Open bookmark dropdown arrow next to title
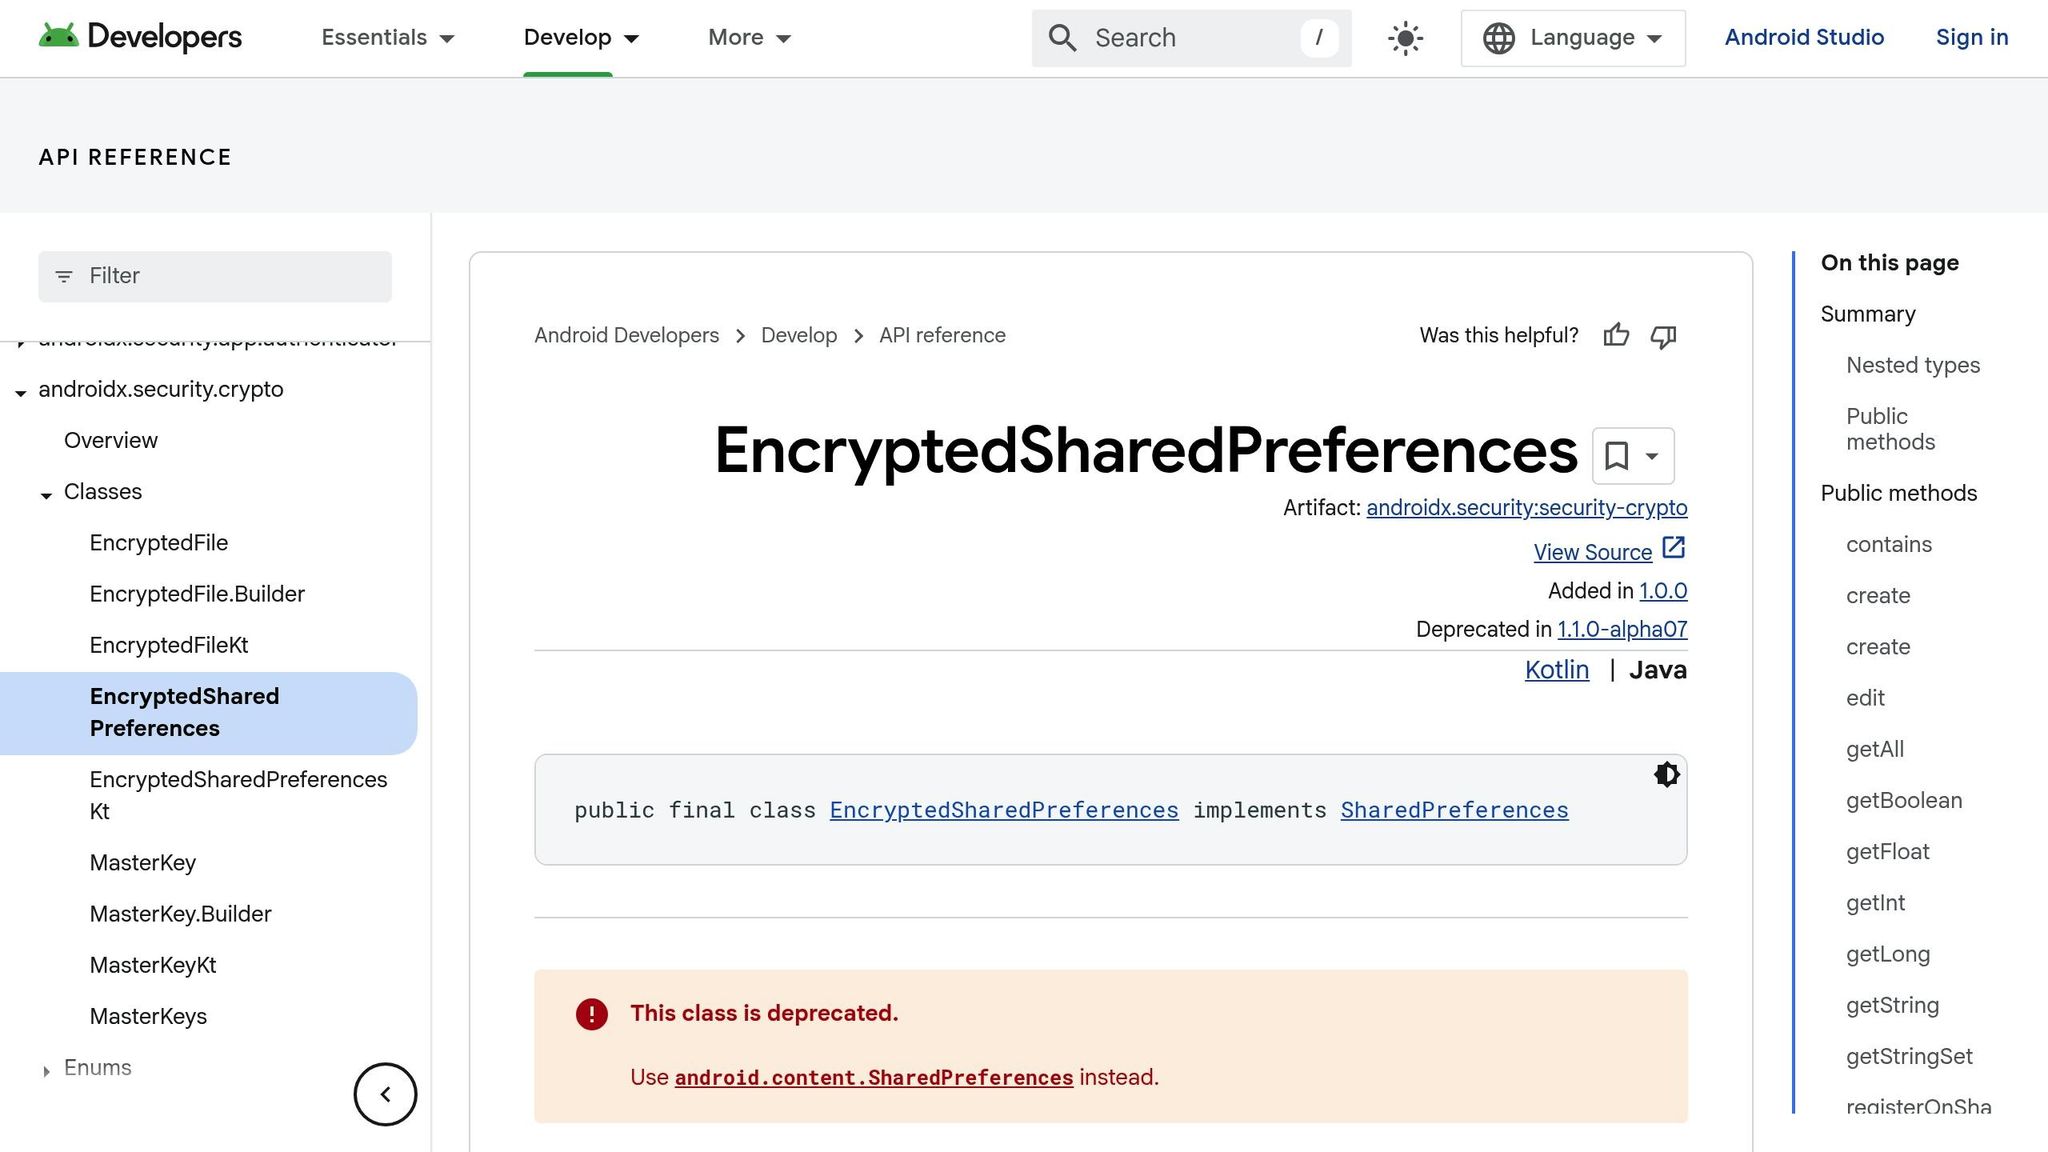The width and height of the screenshot is (2048, 1152). click(x=1652, y=456)
